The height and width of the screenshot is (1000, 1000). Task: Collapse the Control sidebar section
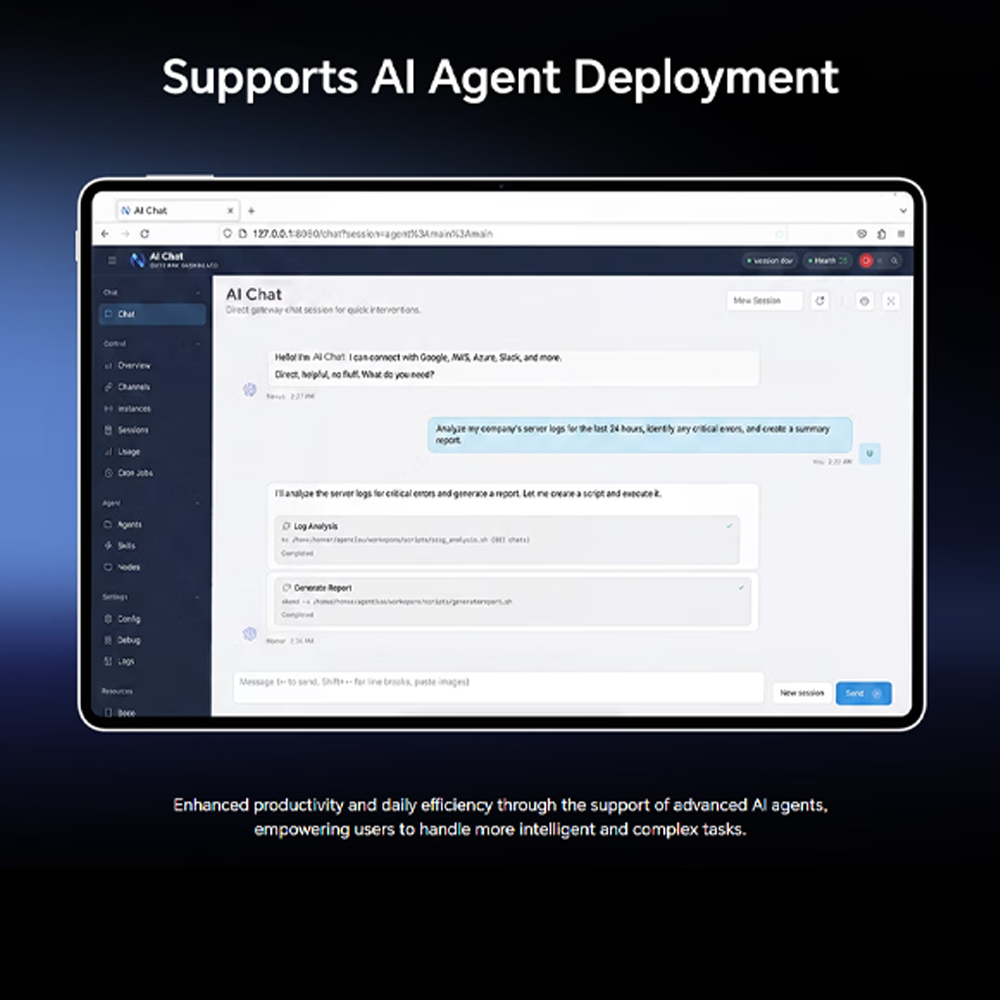point(198,344)
